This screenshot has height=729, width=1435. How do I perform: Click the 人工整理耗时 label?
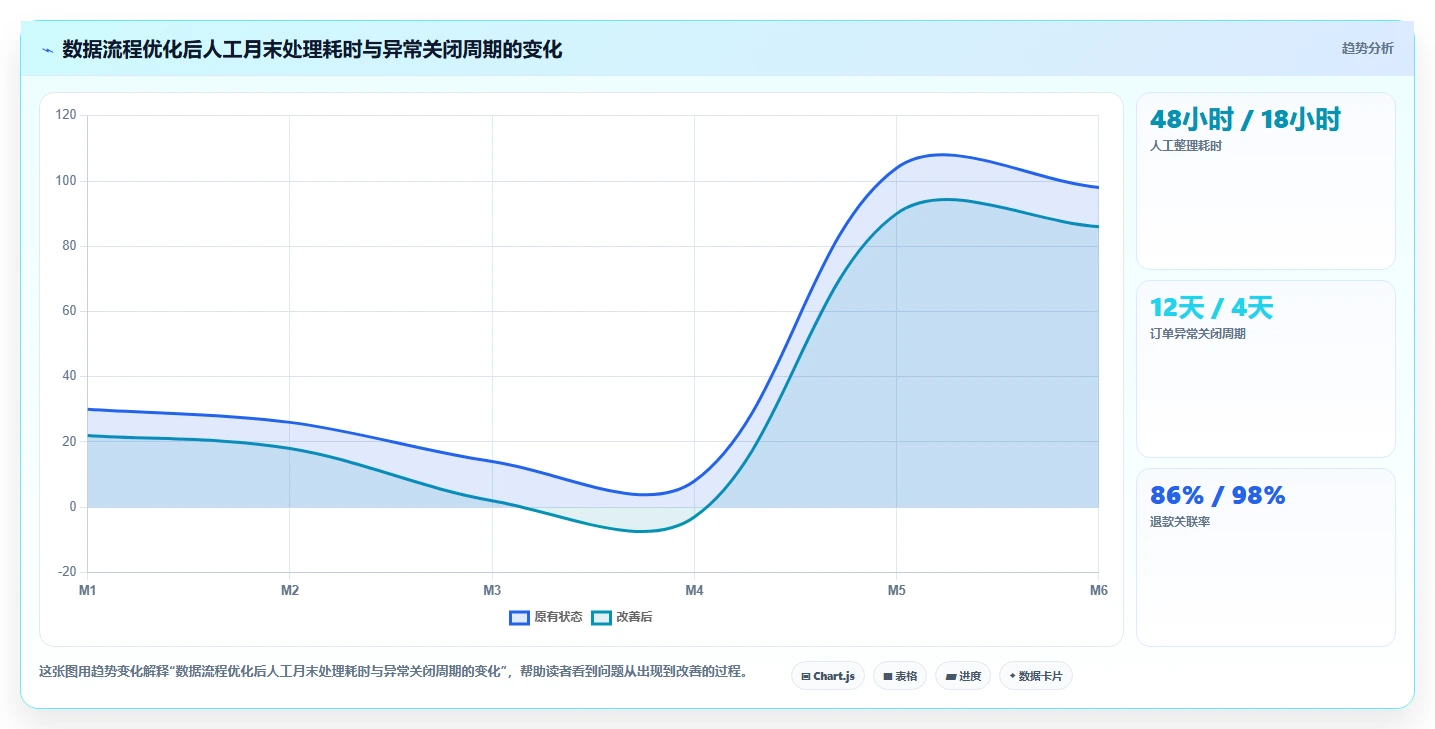tap(1186, 146)
